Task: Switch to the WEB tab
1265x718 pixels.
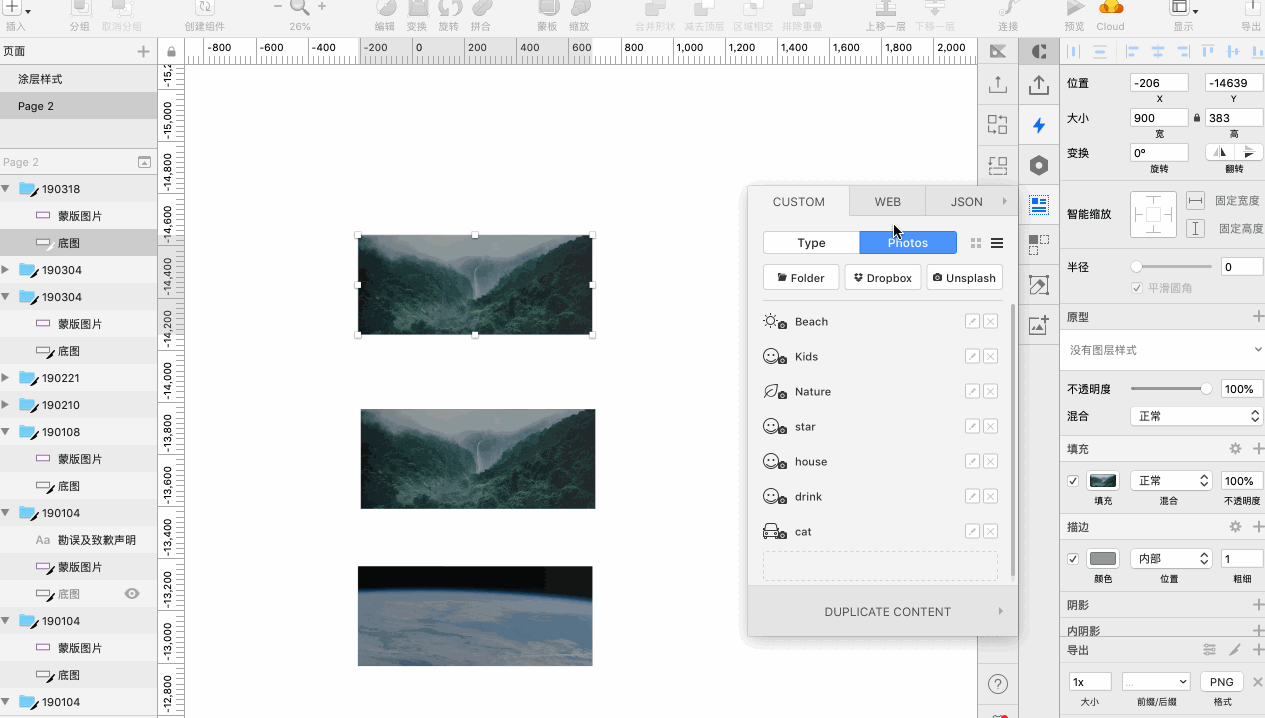Action: 887,202
